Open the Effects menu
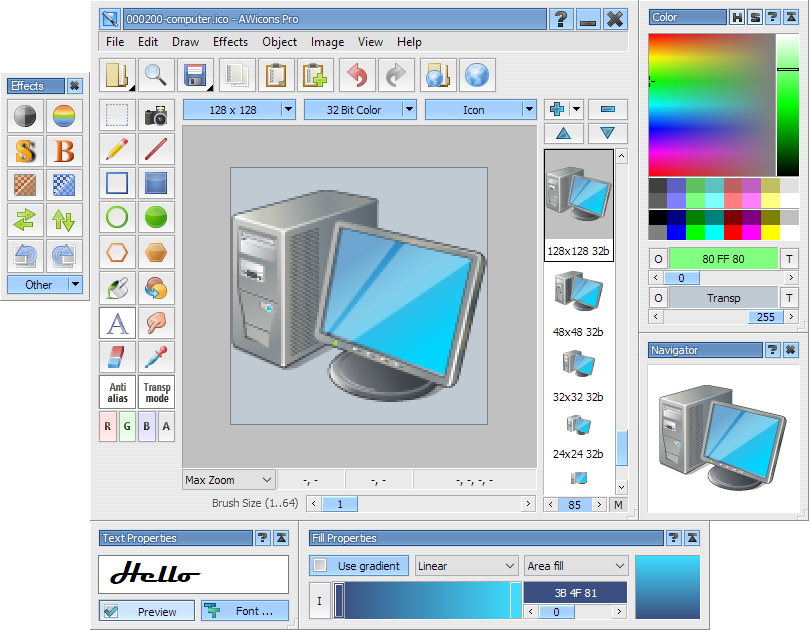 [x=230, y=42]
